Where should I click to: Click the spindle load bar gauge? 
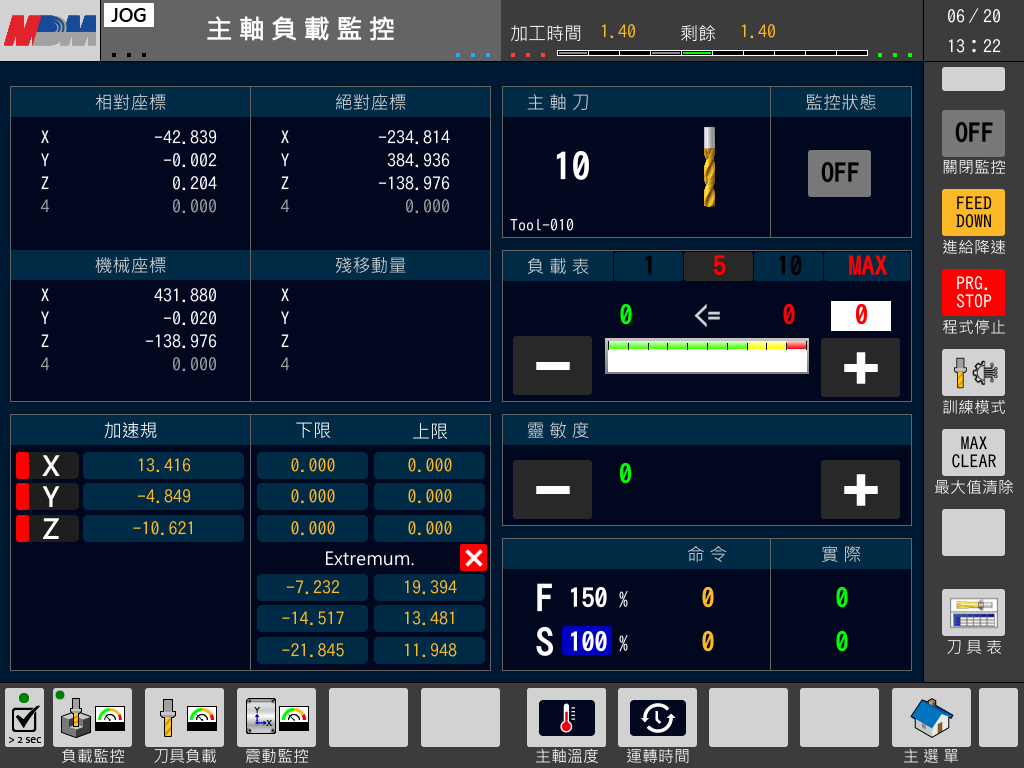[x=706, y=356]
